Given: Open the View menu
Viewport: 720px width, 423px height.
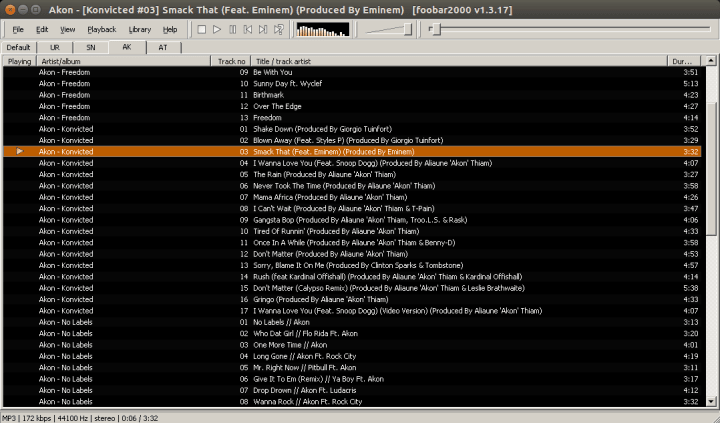Looking at the screenshot, I should pos(68,29).
